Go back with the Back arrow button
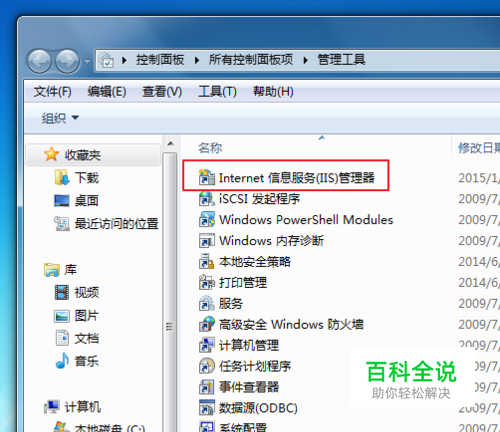The image size is (500, 432). tap(39, 61)
